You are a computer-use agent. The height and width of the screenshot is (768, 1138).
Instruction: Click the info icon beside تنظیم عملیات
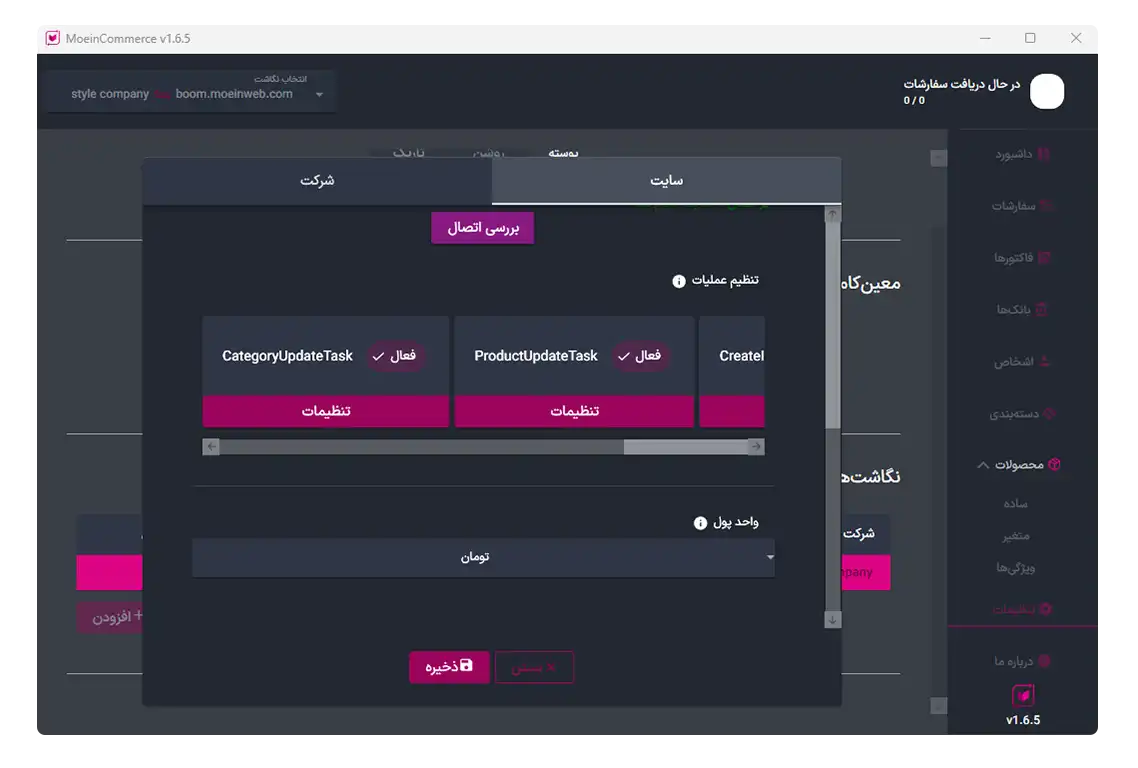pos(679,281)
